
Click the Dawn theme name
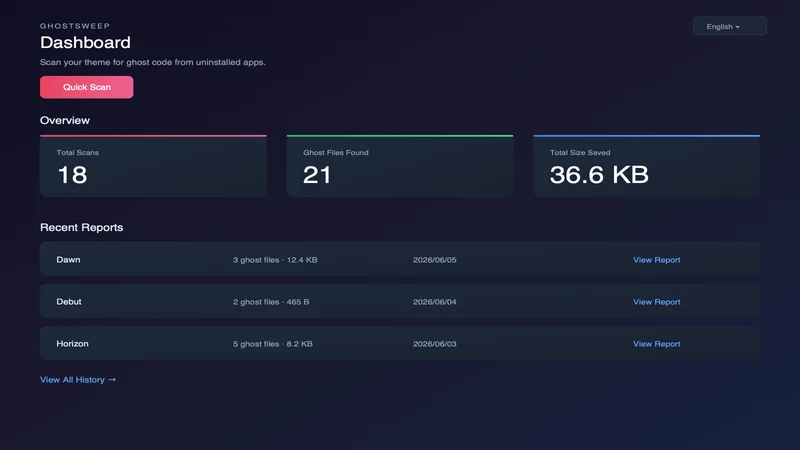click(x=68, y=260)
